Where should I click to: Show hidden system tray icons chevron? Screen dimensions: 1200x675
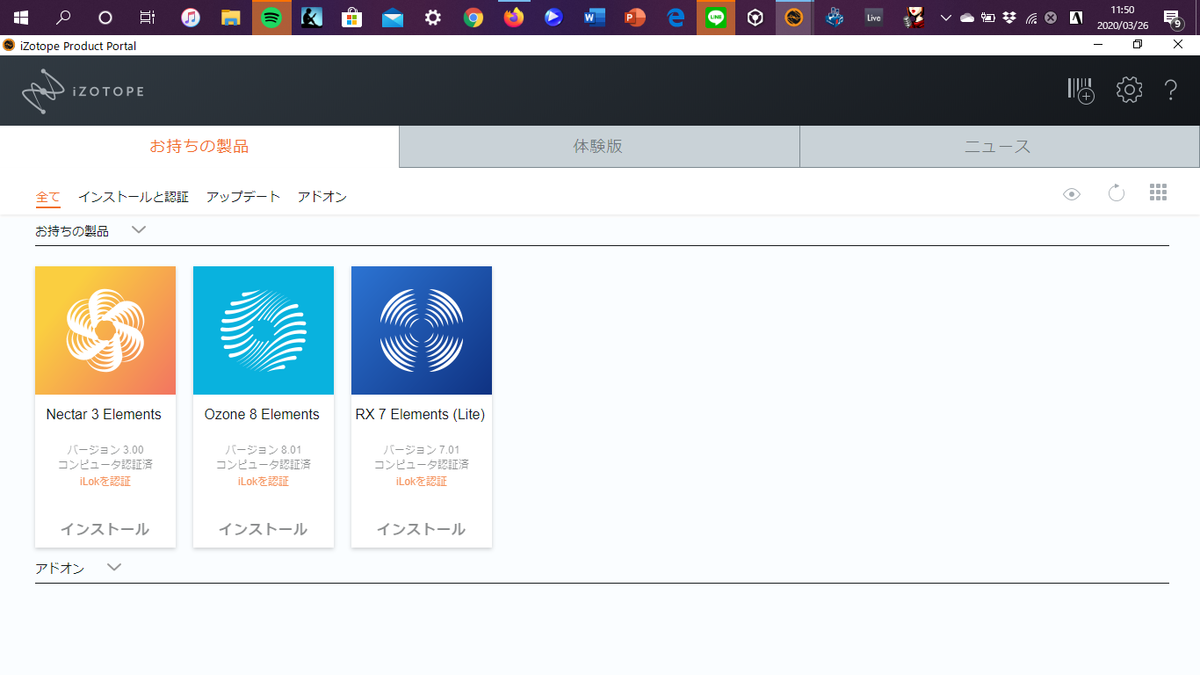pos(946,17)
